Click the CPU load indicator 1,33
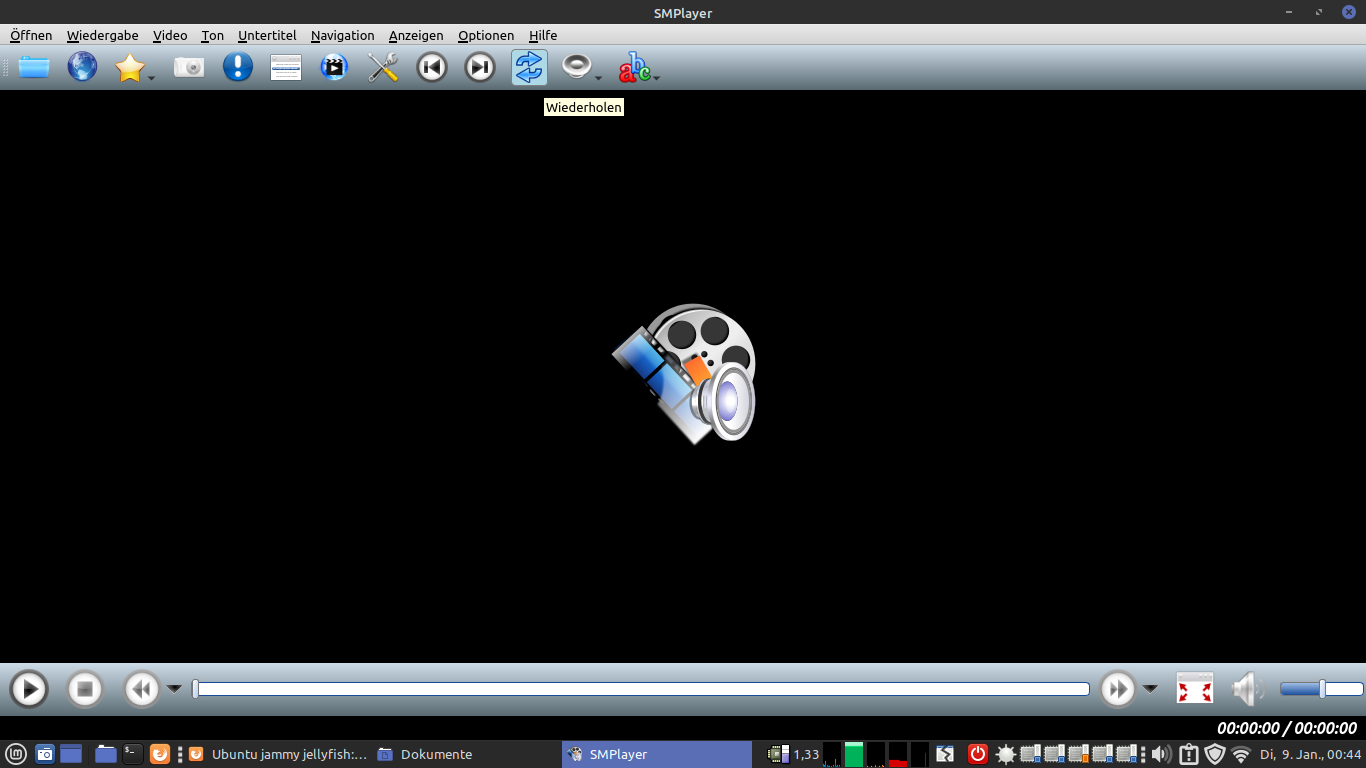Viewport: 1366px width, 768px height. coord(793,754)
